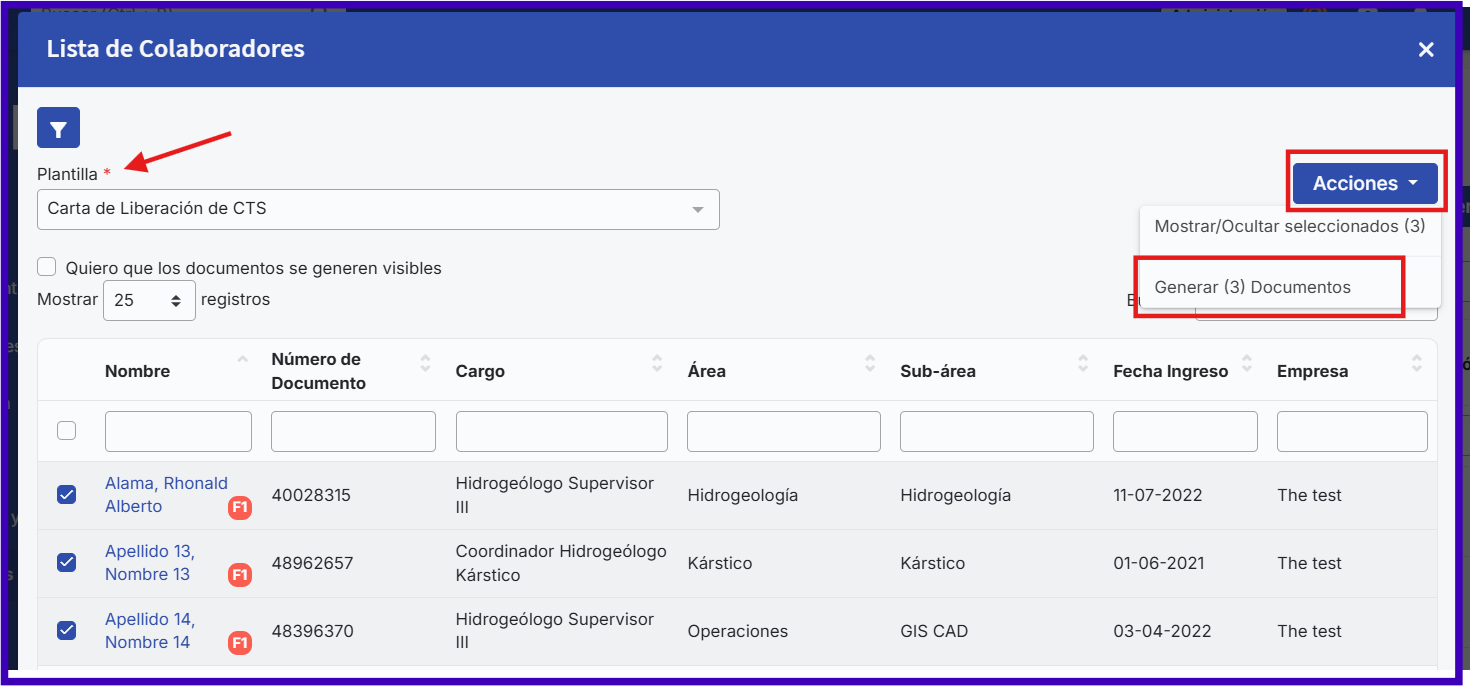This screenshot has height=686, width=1470.
Task: Click the F1 badge beside Apellido 13
Action: (x=240, y=575)
